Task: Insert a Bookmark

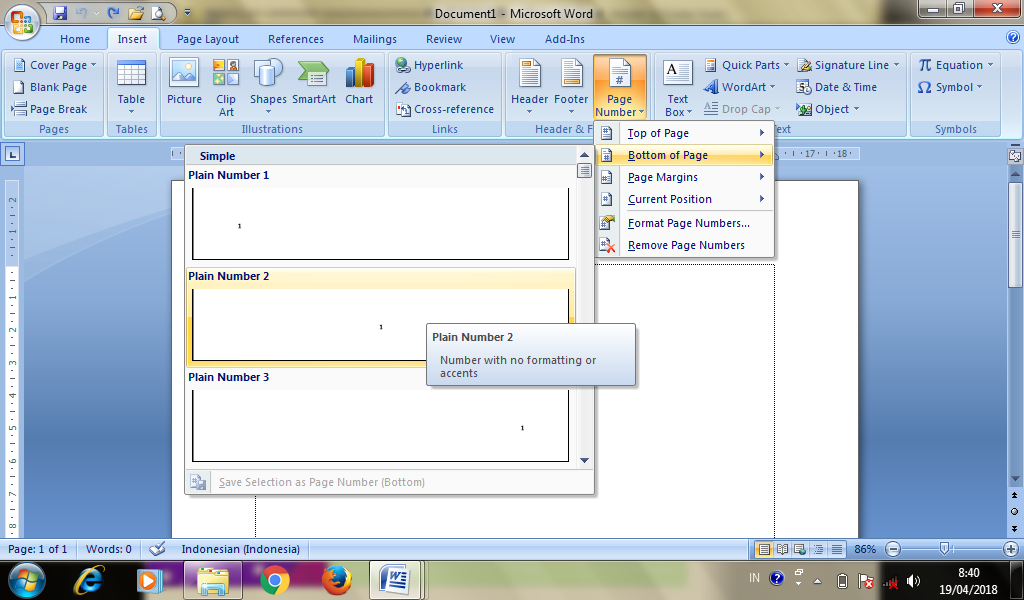Action: (x=431, y=87)
